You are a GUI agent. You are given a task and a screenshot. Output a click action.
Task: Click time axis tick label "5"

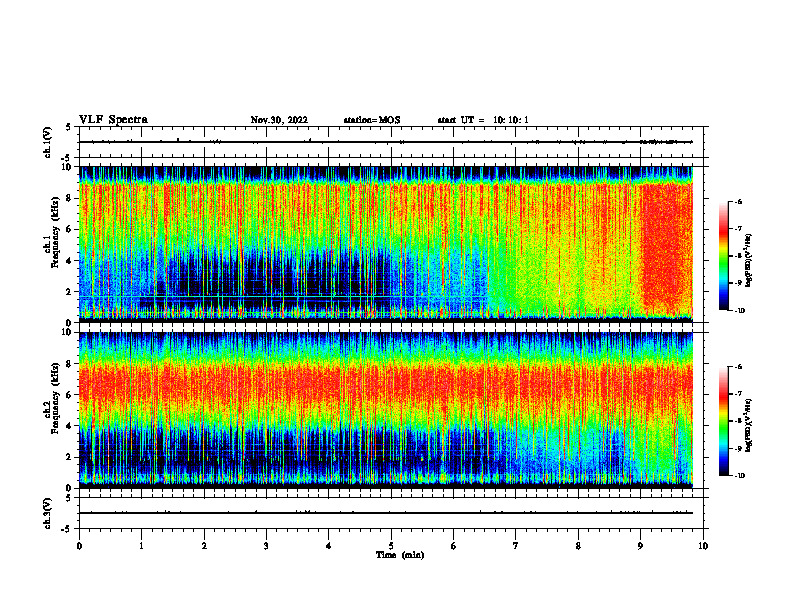(x=391, y=546)
